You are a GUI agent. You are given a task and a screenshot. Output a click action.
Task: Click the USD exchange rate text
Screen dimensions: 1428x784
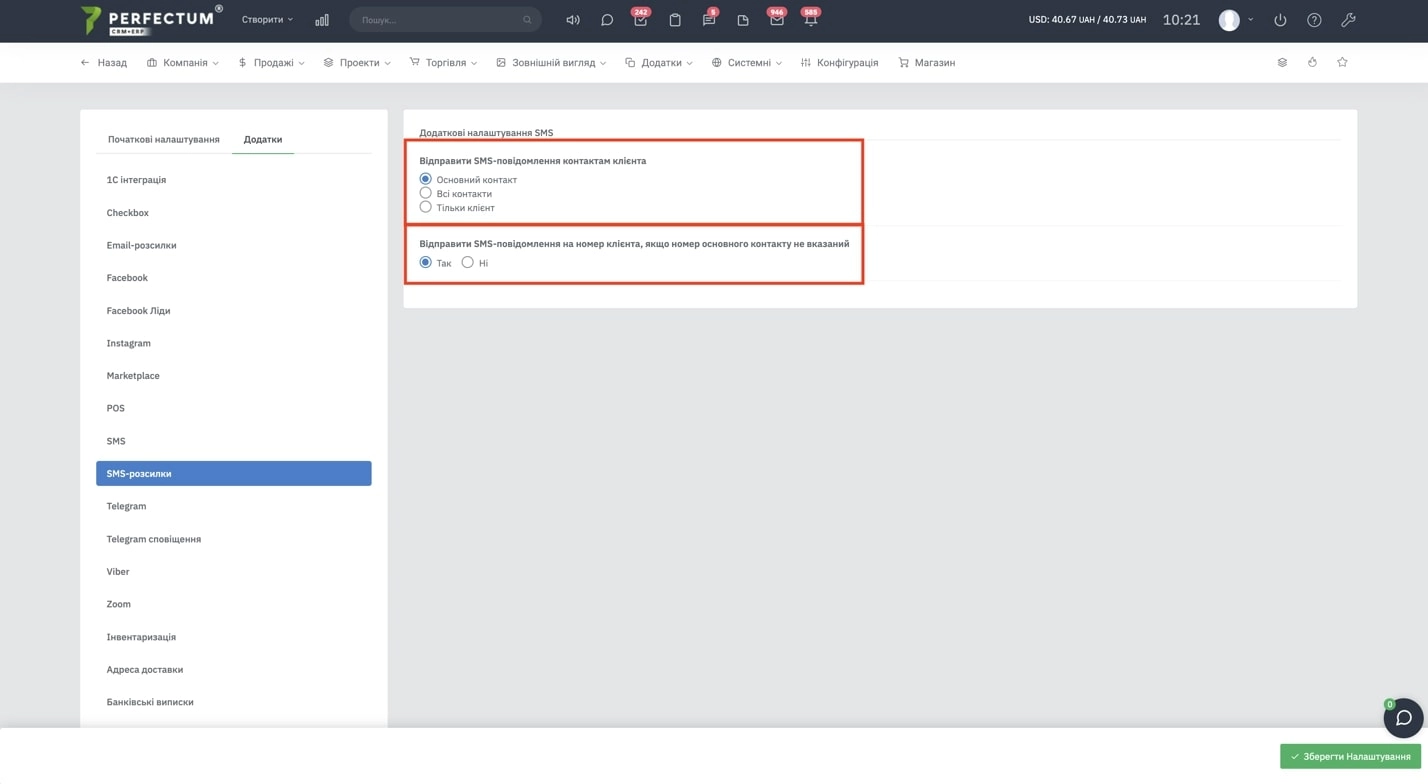pyautogui.click(x=1087, y=20)
